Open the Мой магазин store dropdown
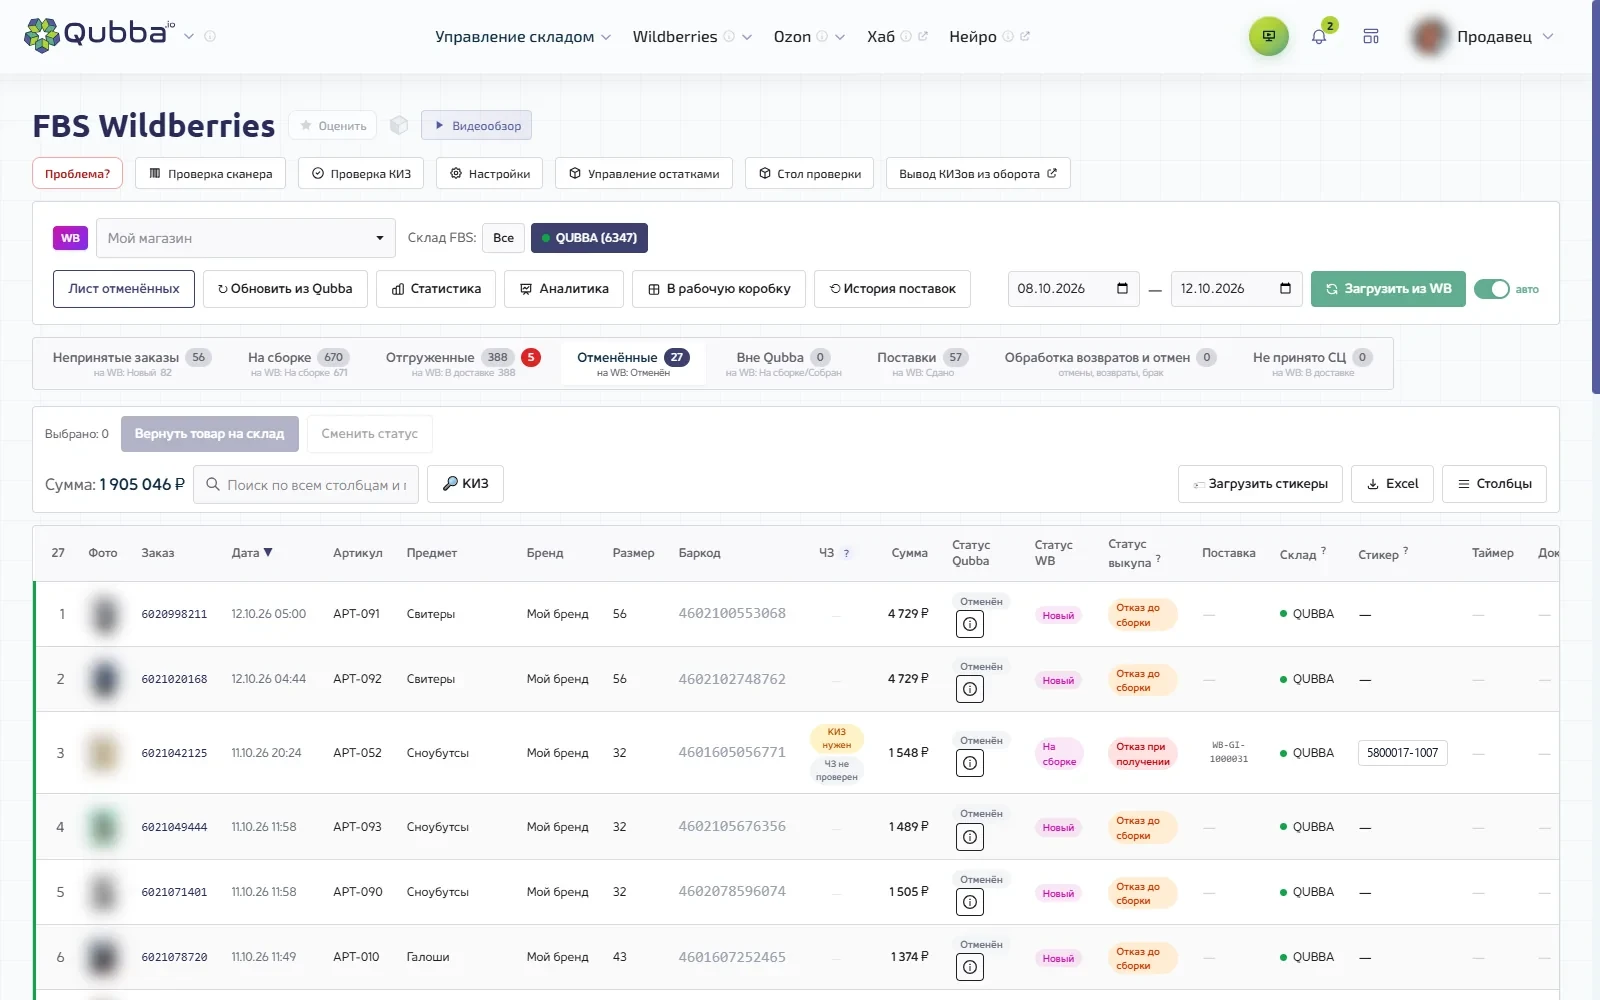Image resolution: width=1600 pixels, height=1000 pixels. pyautogui.click(x=246, y=238)
